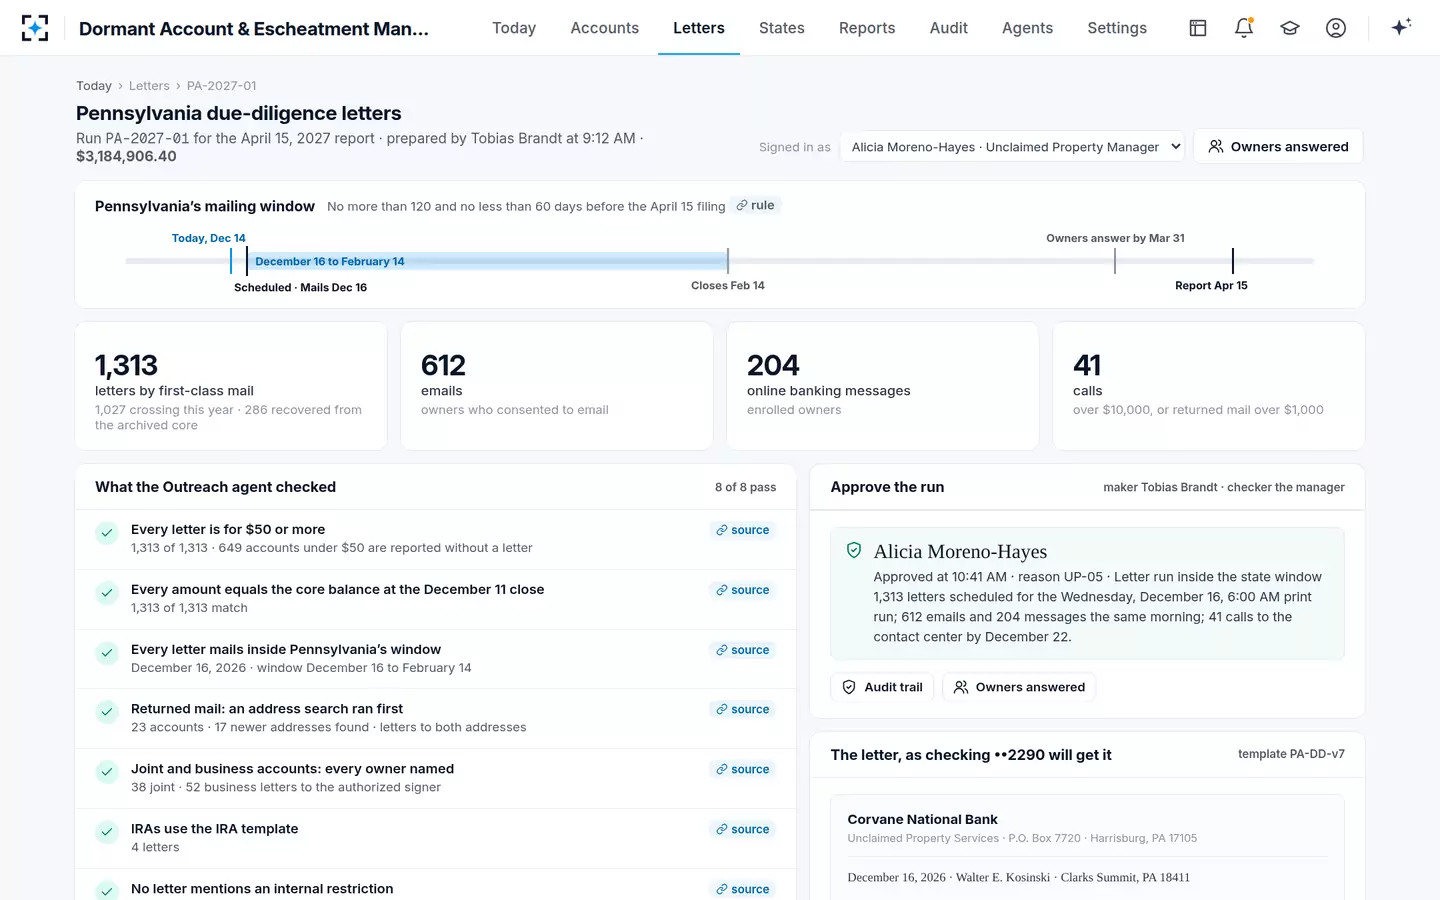The image size is (1440, 900).
Task: Click the '612 emails' card
Action: click(557, 386)
